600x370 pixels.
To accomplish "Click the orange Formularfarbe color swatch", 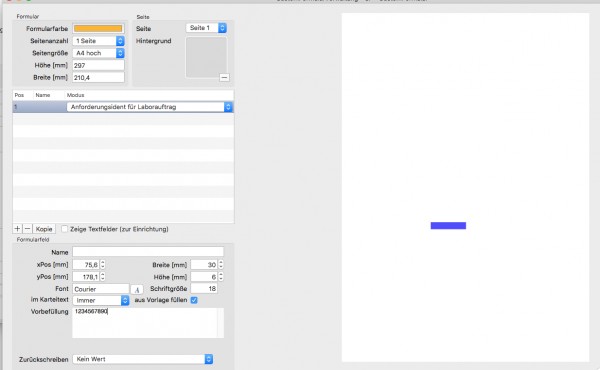I will pyautogui.click(x=98, y=29).
